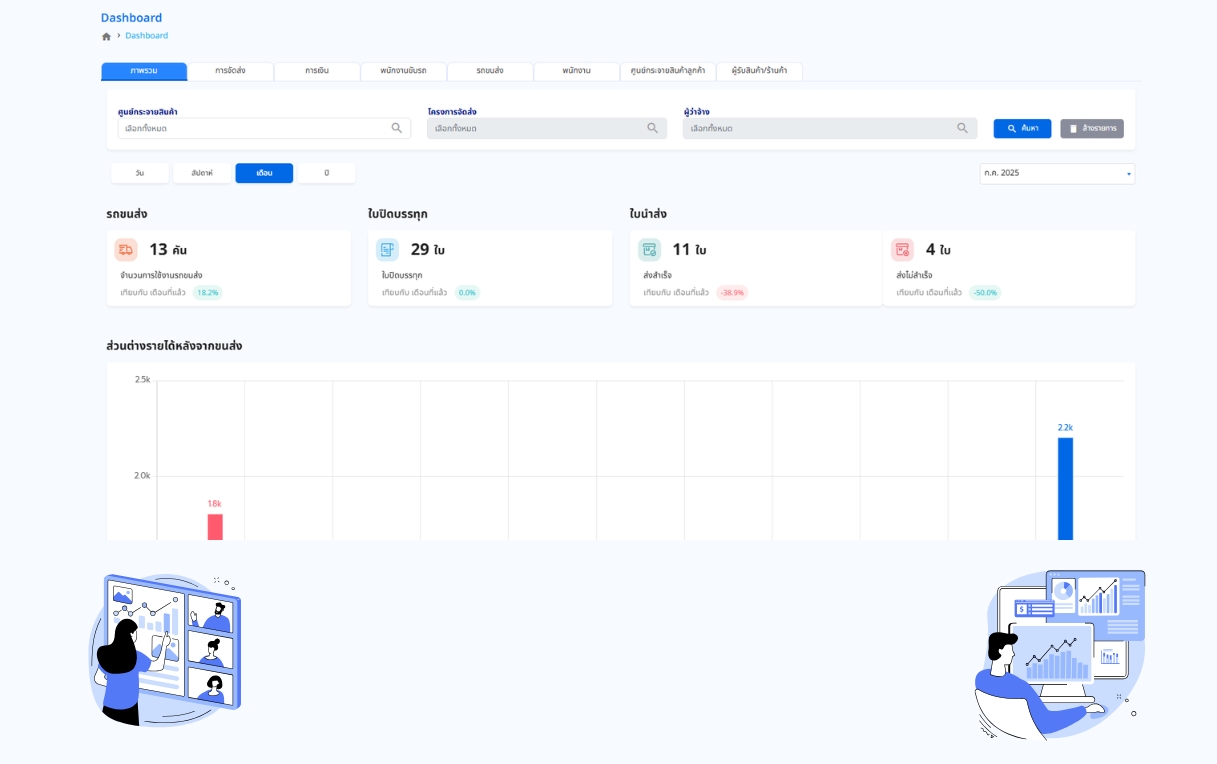Click the orange truck icon beside 13 คัน
1217x764 pixels.
click(126, 250)
